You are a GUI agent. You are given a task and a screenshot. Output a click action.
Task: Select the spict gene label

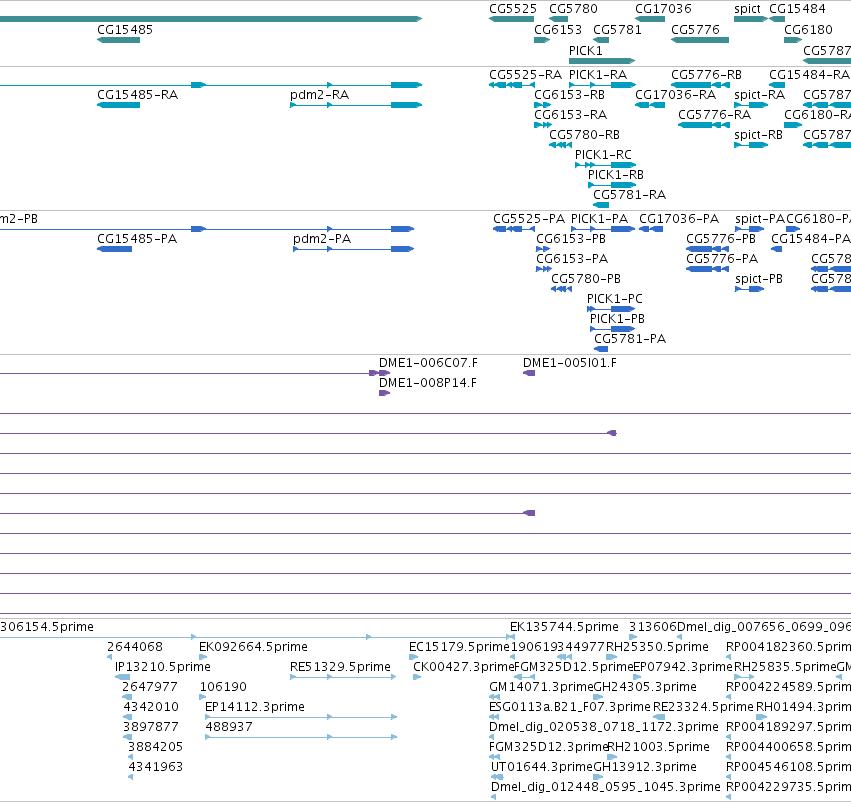click(747, 9)
